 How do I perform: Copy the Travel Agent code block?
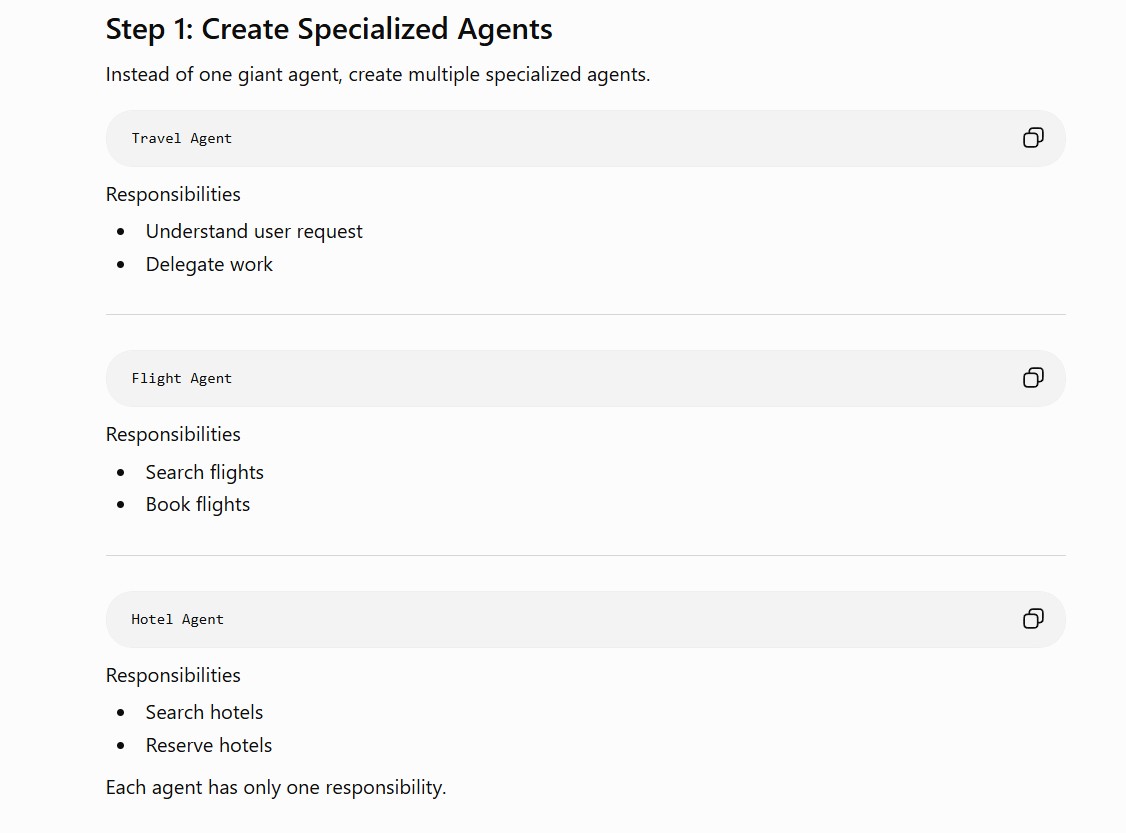point(1033,138)
